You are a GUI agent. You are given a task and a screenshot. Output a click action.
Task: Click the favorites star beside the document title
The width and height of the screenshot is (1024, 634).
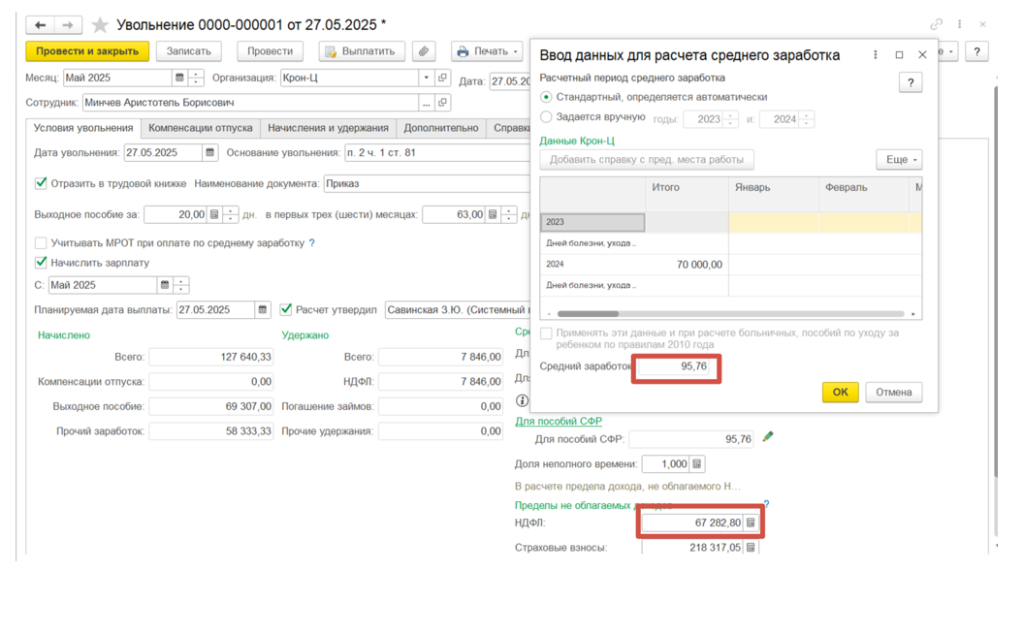click(100, 24)
